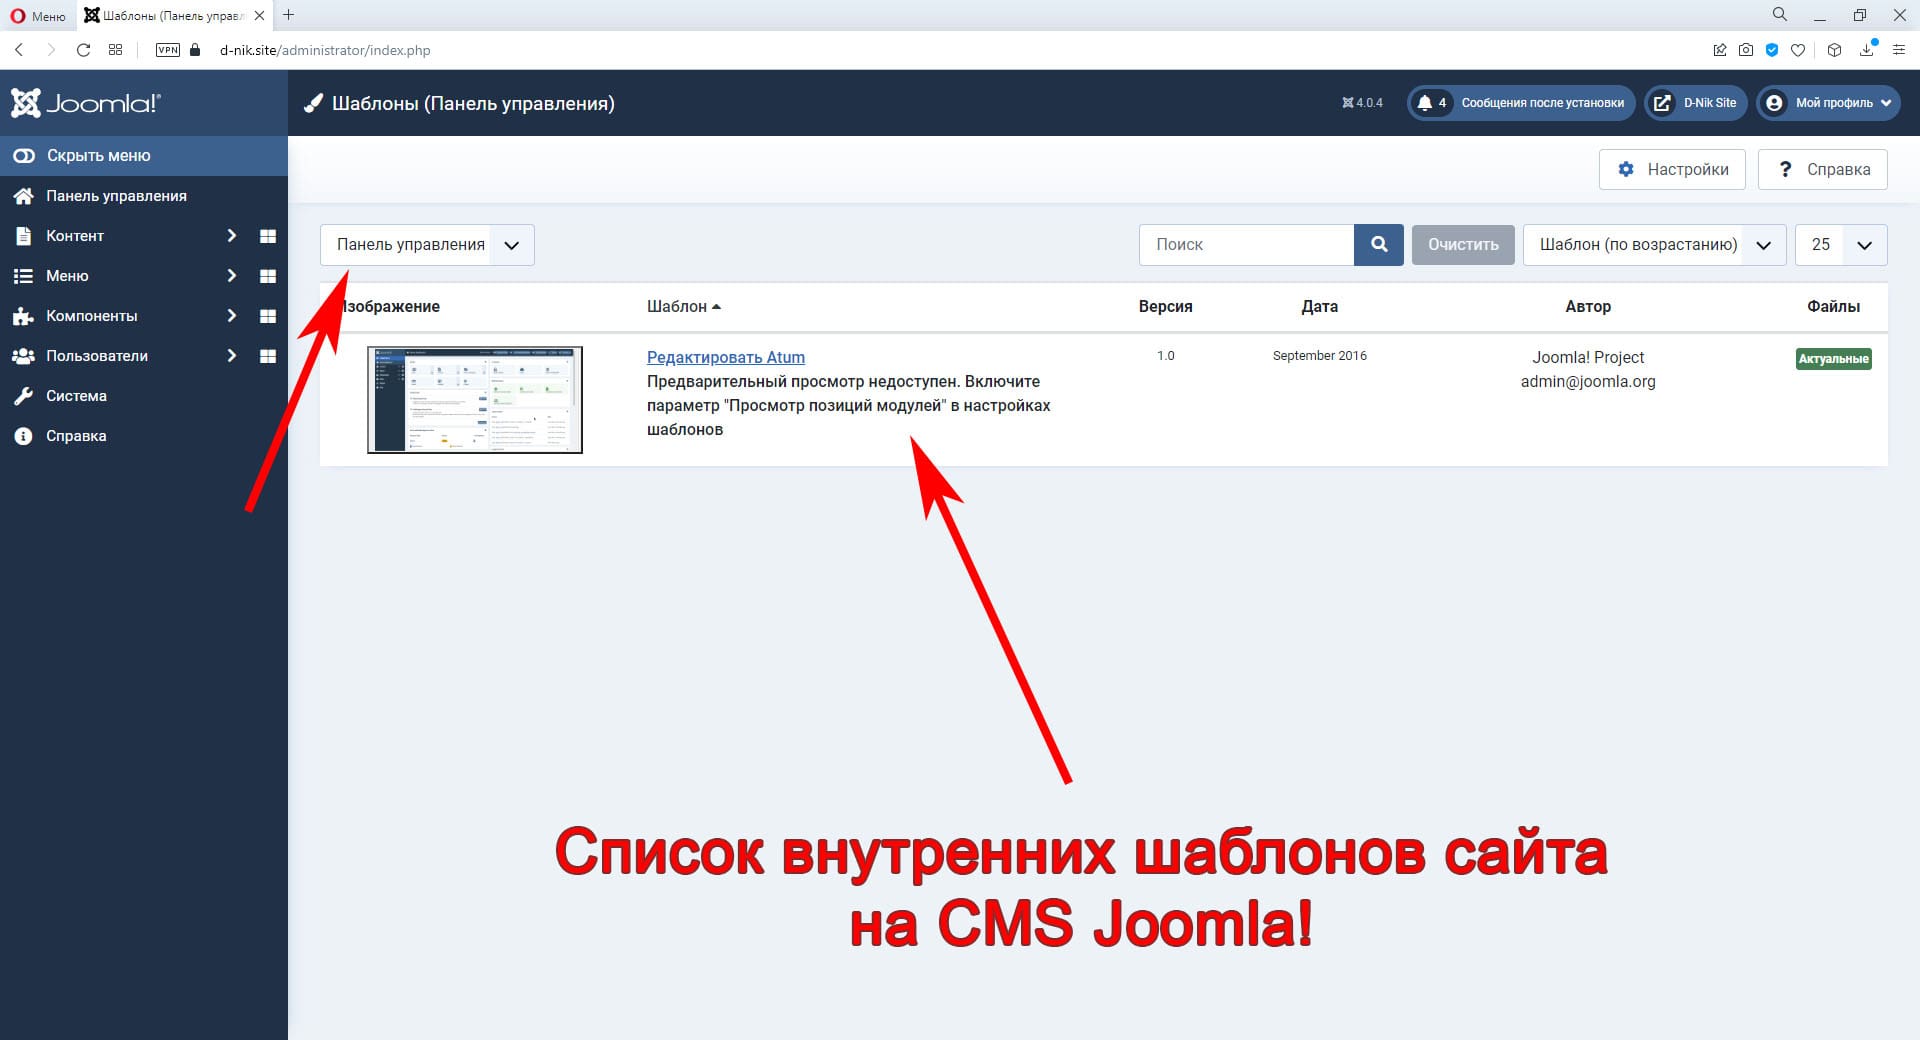Open Панель управления in sidebar
This screenshot has height=1040, width=1920.
116,196
